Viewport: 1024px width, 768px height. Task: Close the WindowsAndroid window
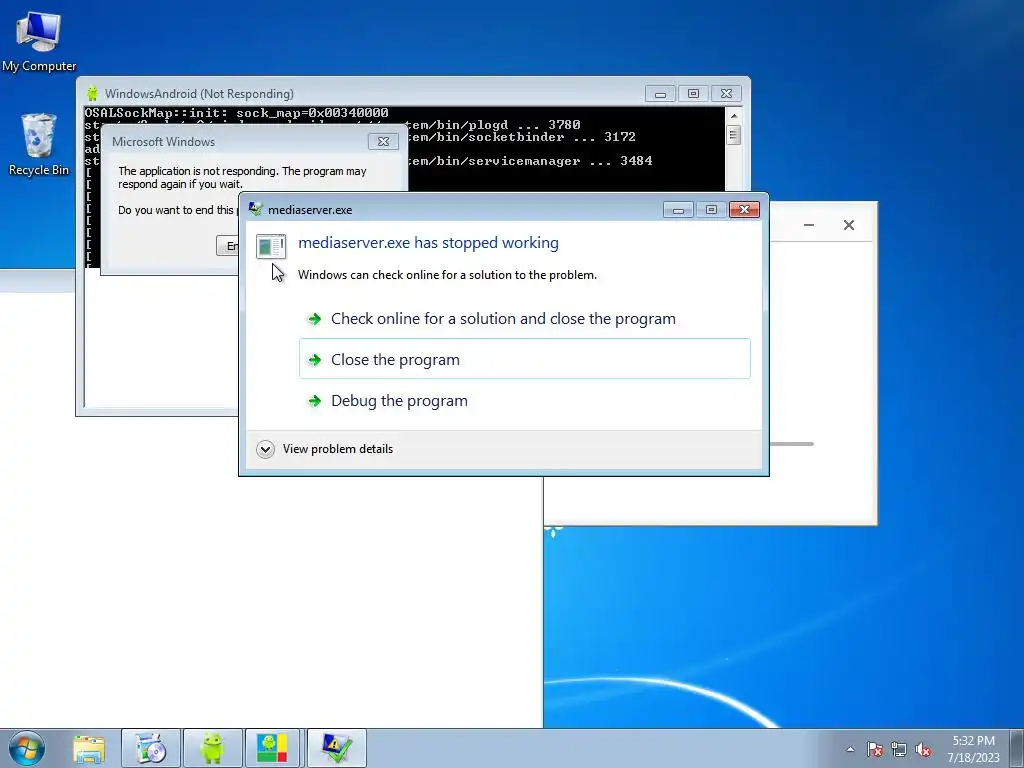point(726,94)
